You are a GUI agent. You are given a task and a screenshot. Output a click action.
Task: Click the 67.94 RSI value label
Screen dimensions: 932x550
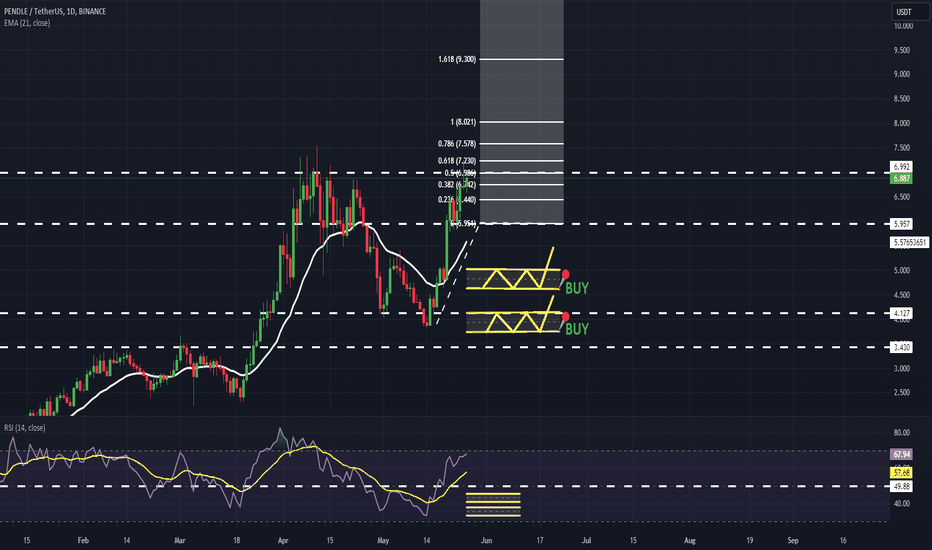point(901,454)
